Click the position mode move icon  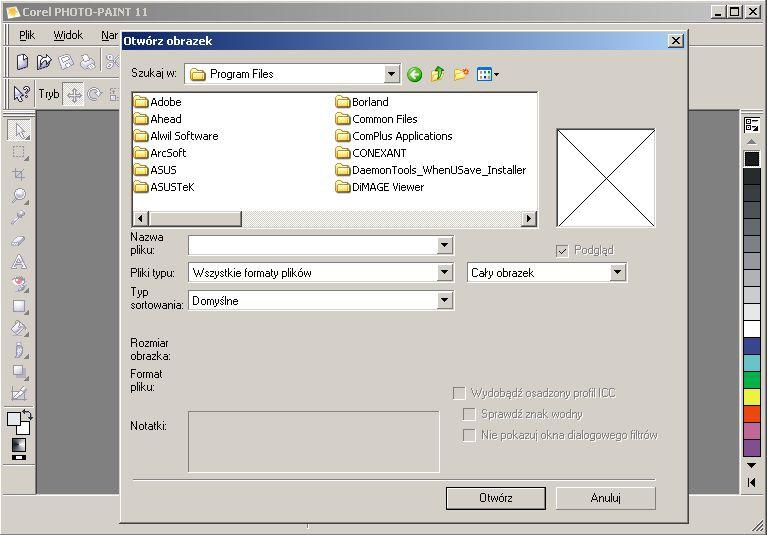74,94
